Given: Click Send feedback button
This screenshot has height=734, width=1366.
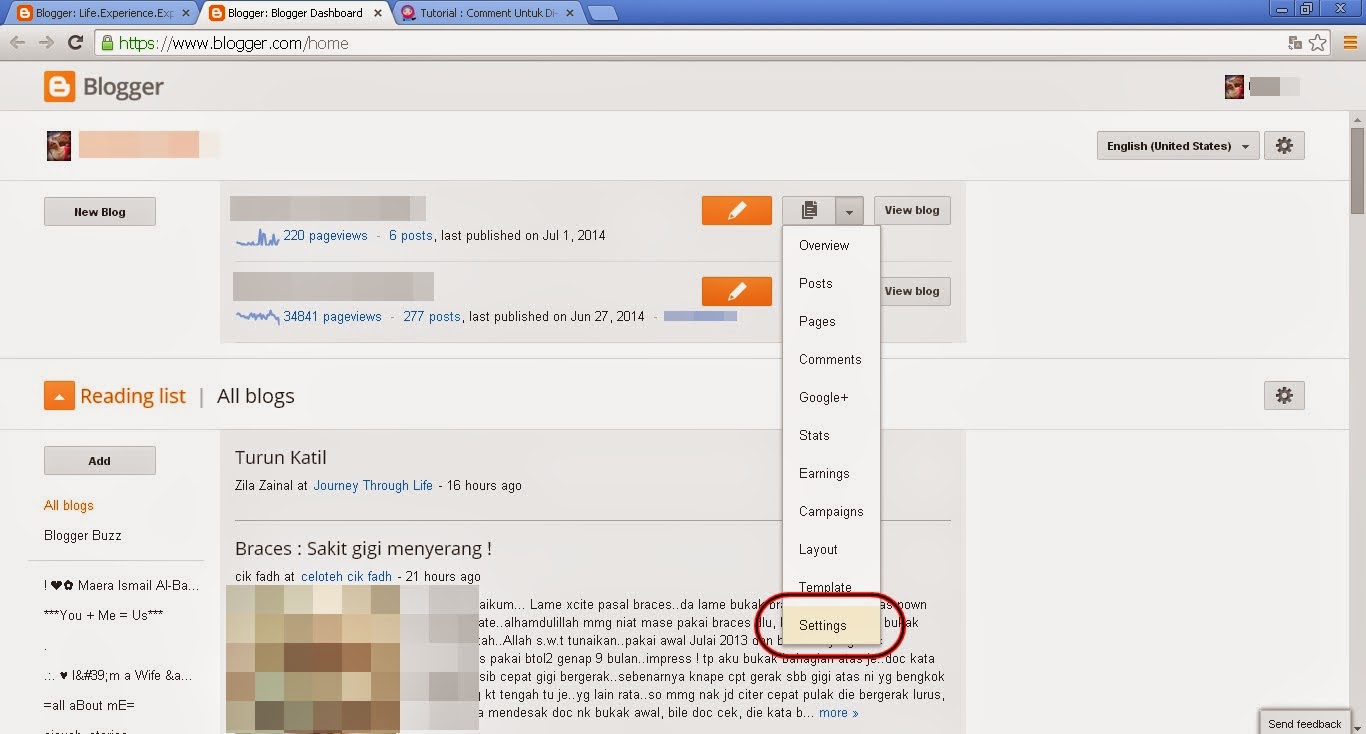Looking at the screenshot, I should tap(1304, 724).
